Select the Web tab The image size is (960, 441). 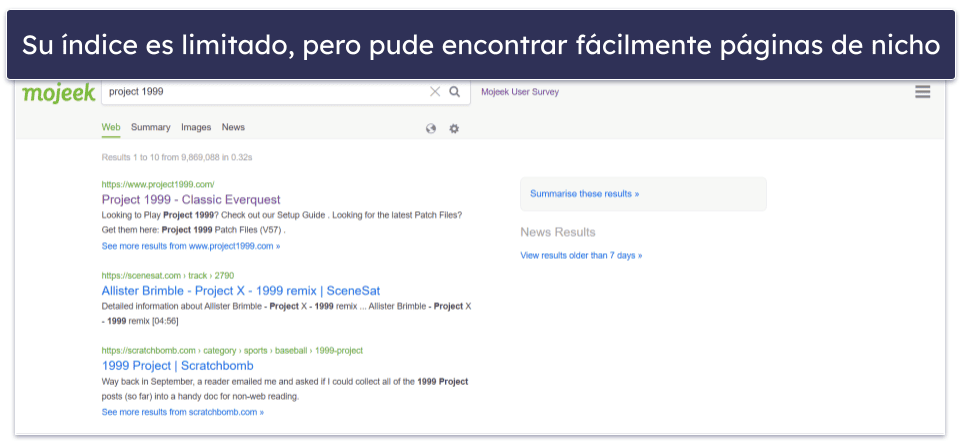pyautogui.click(x=111, y=127)
